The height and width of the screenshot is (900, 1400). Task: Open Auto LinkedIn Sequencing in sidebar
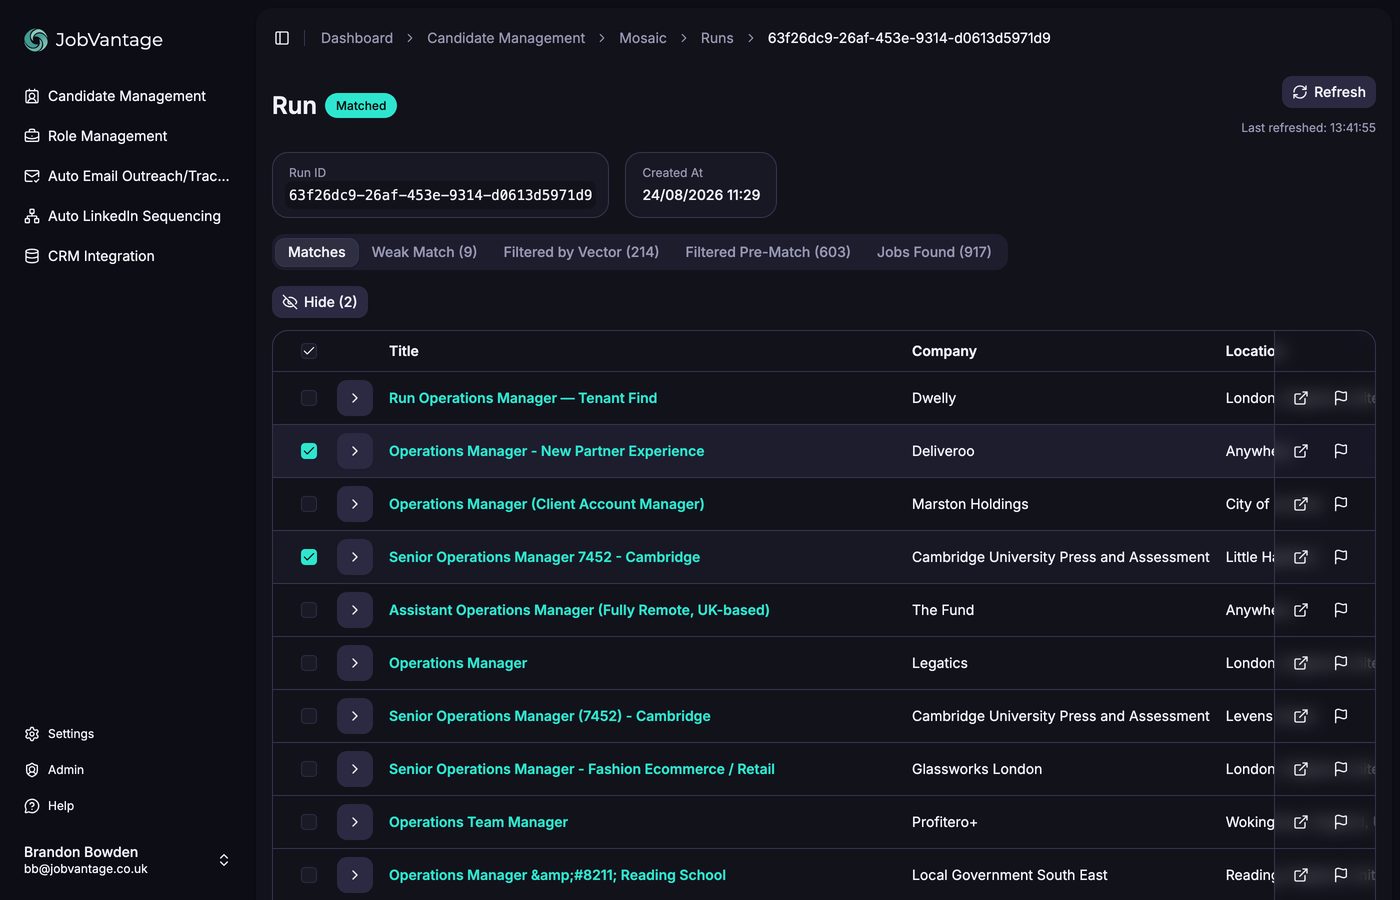pos(122,216)
